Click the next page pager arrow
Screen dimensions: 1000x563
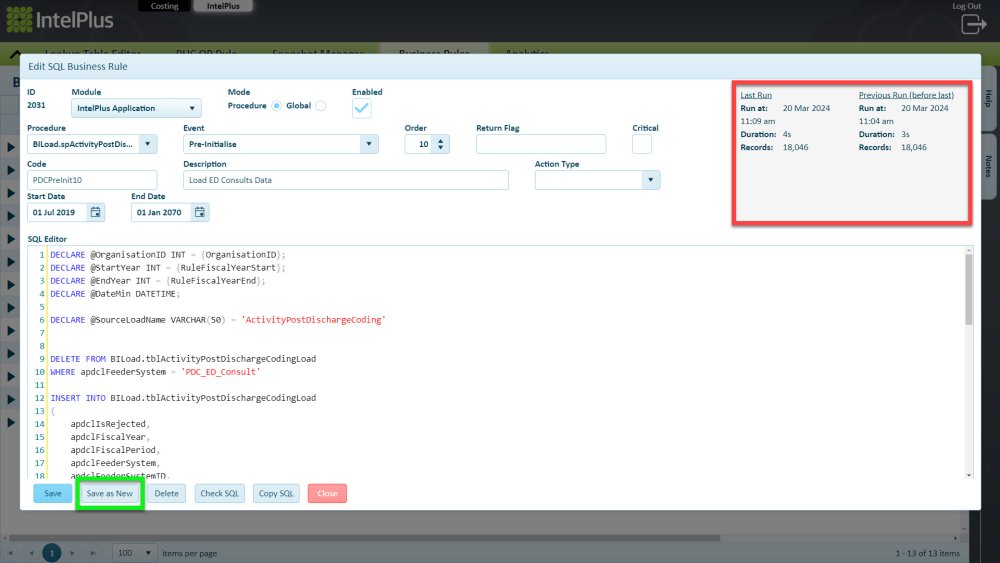(x=72, y=553)
